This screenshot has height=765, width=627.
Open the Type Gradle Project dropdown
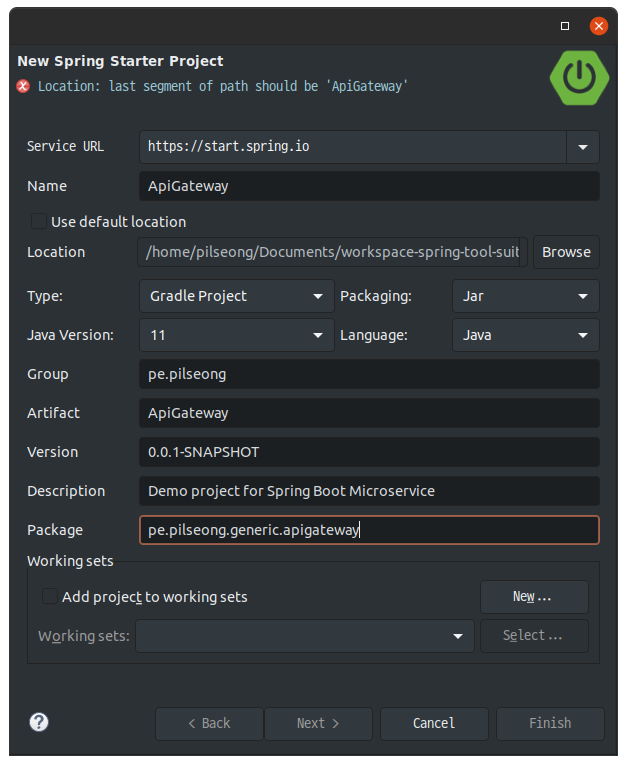[237, 296]
